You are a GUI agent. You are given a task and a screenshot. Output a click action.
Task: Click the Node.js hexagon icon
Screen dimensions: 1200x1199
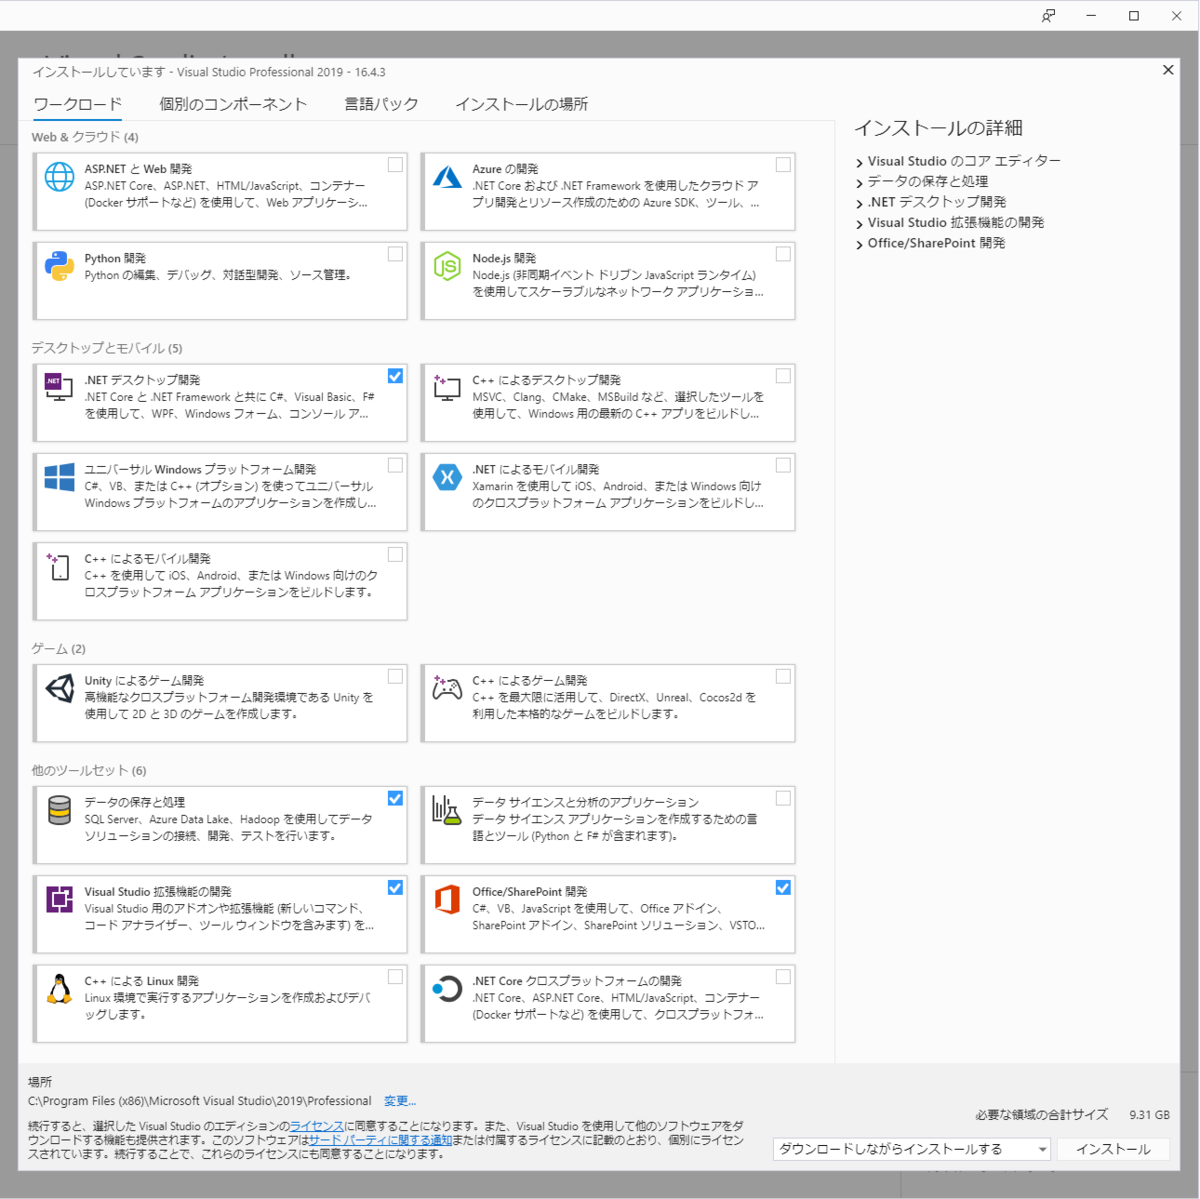(447, 266)
